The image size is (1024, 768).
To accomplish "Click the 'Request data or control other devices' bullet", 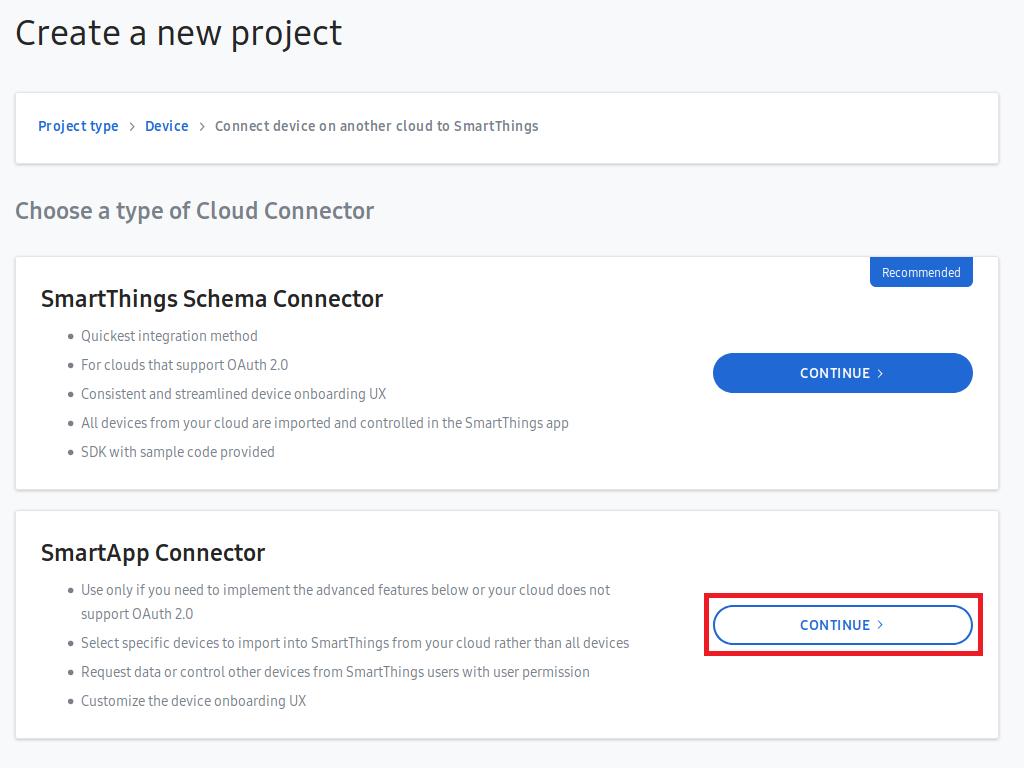I will click(335, 672).
